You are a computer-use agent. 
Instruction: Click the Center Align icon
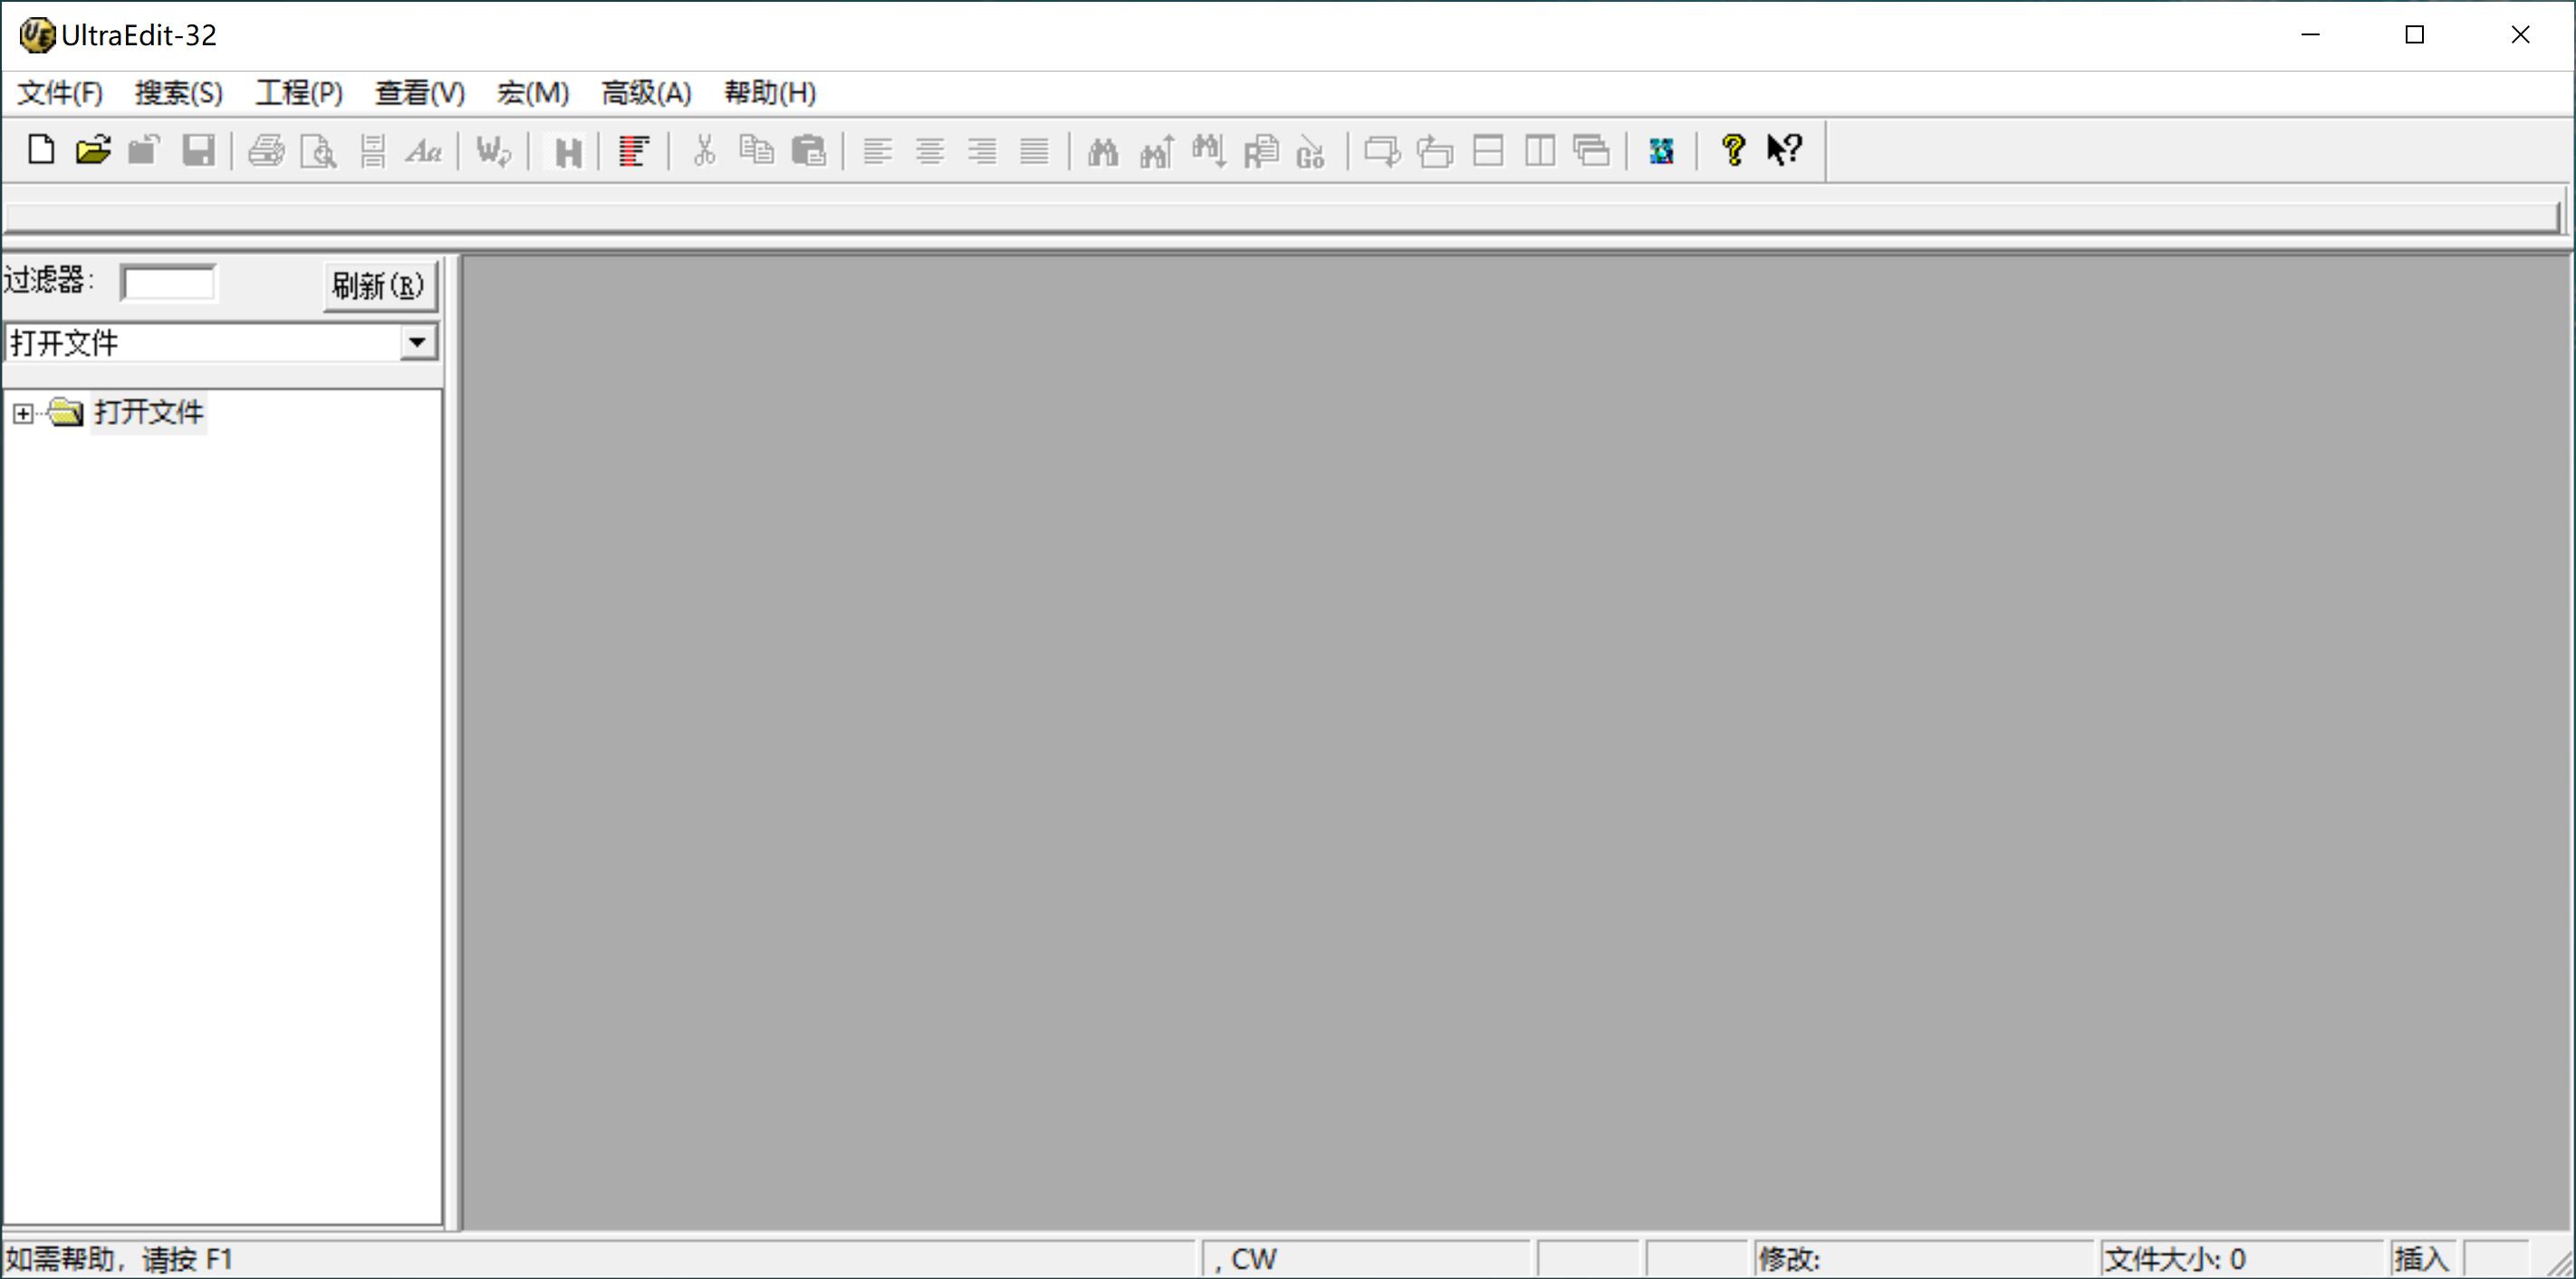tap(930, 150)
